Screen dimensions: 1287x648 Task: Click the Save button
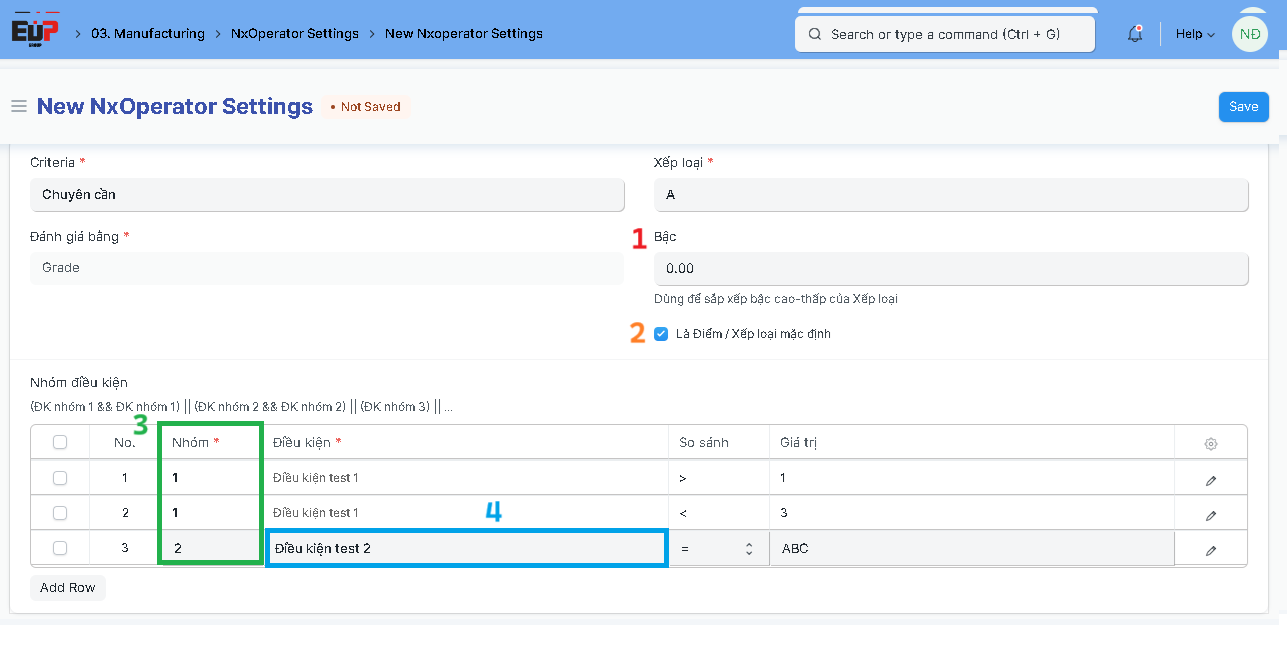click(1243, 106)
